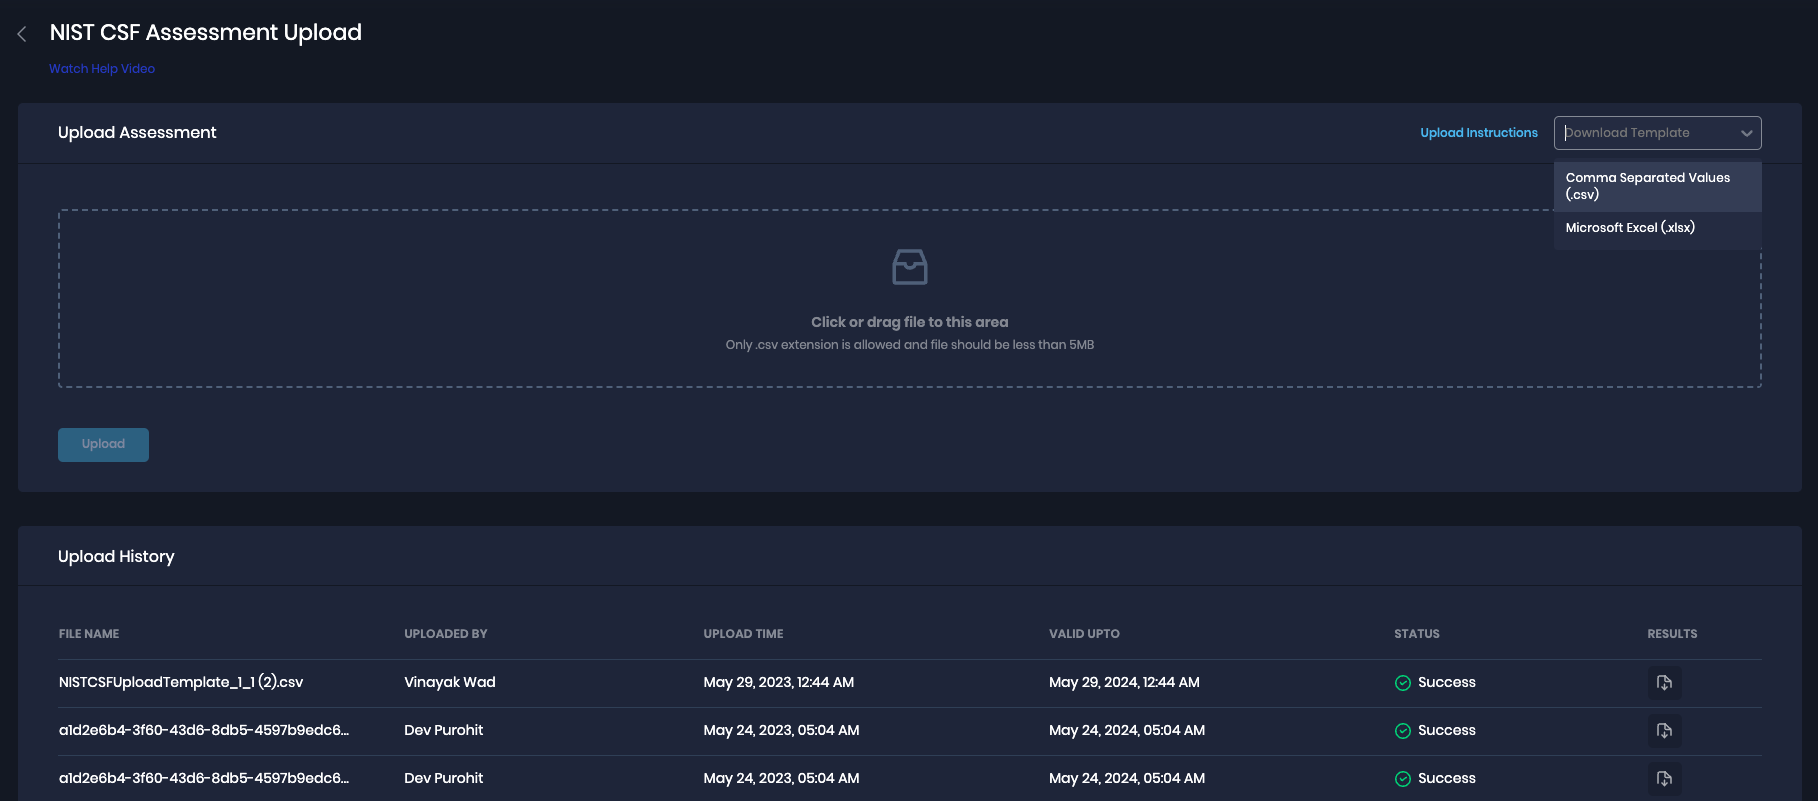This screenshot has height=801, width=1818.
Task: Choose Microsoft Excel (.xlsx) option
Action: pos(1657,228)
